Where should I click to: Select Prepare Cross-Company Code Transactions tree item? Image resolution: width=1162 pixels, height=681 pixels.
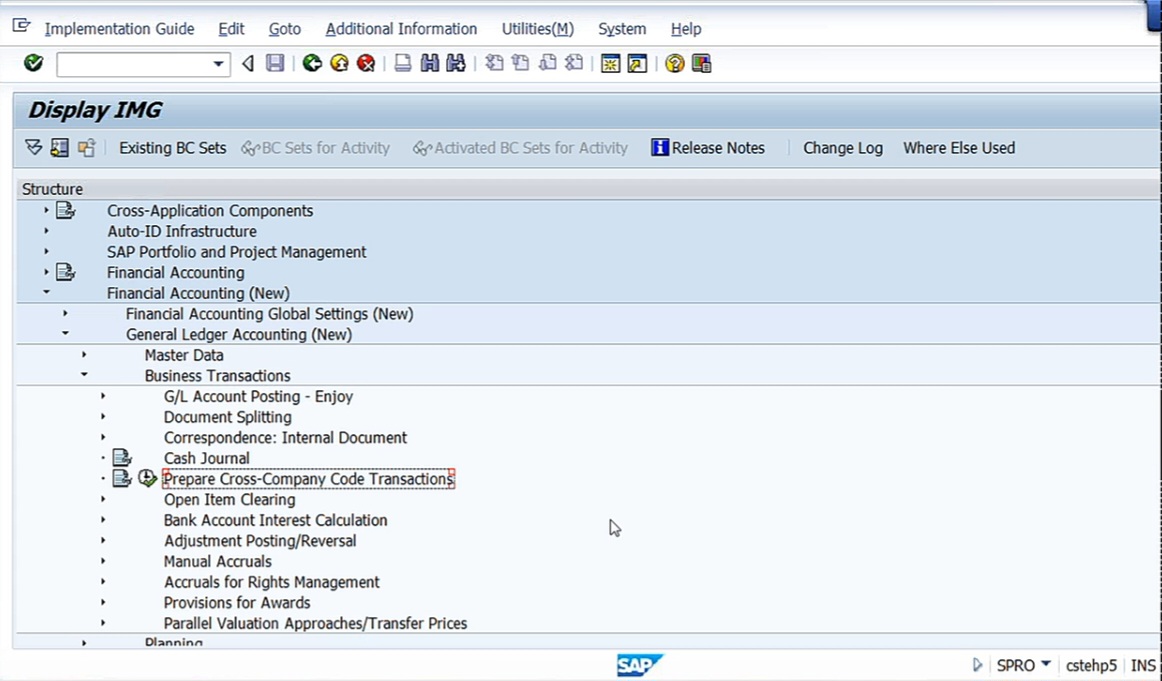point(308,479)
